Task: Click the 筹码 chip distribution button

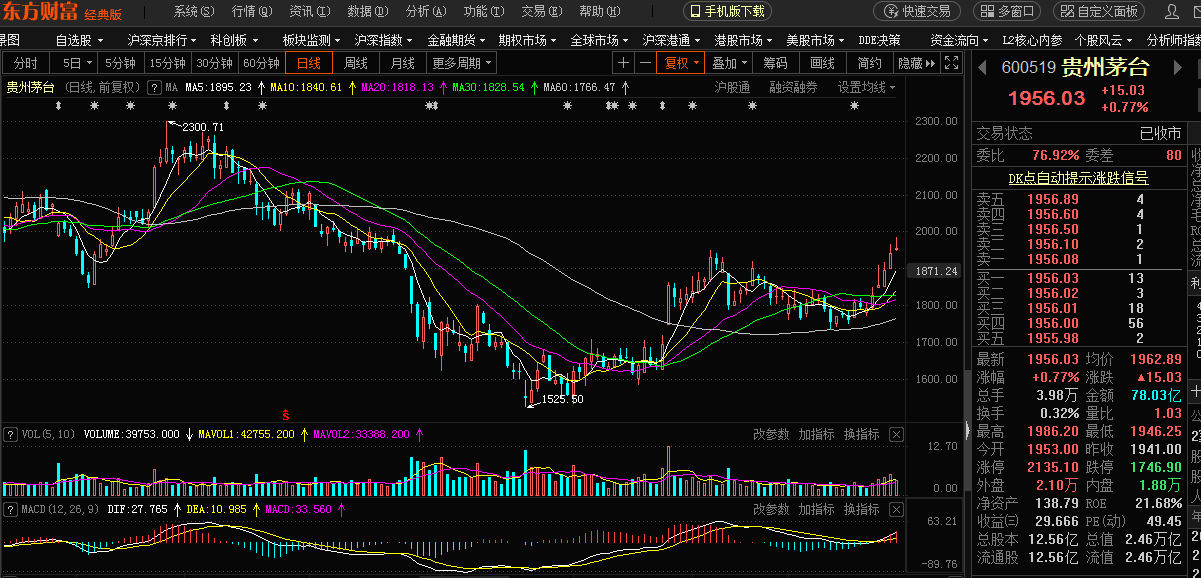Action: pyautogui.click(x=776, y=62)
